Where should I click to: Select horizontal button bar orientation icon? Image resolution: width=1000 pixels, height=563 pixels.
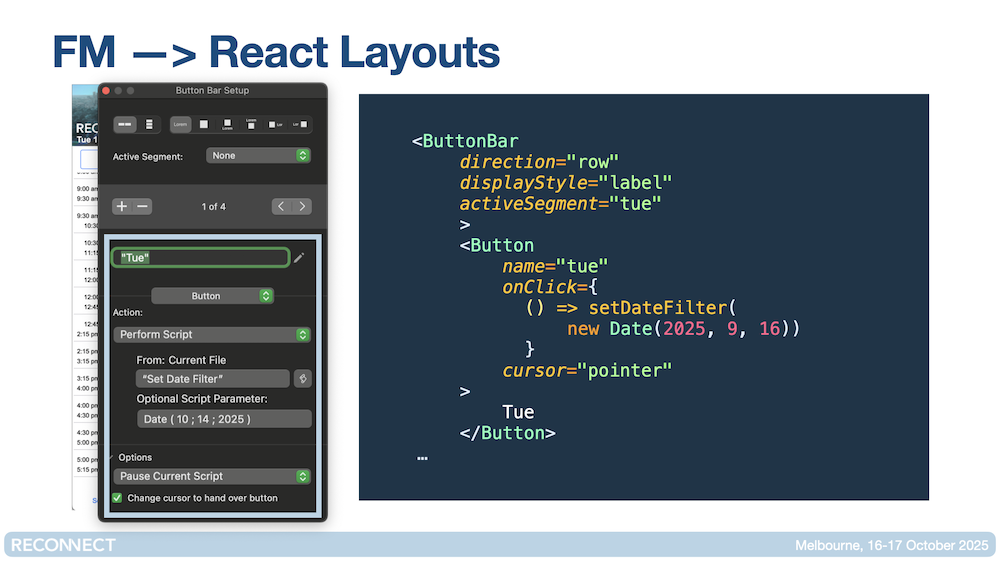125,125
